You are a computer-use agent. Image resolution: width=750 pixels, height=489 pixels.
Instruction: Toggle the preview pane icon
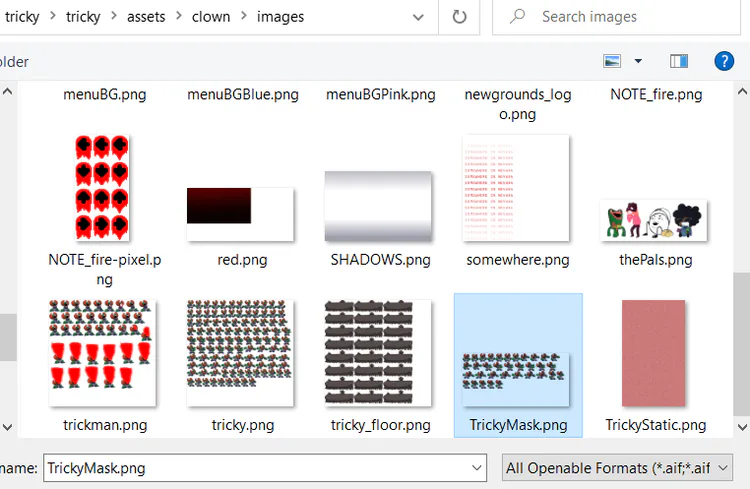pos(679,61)
